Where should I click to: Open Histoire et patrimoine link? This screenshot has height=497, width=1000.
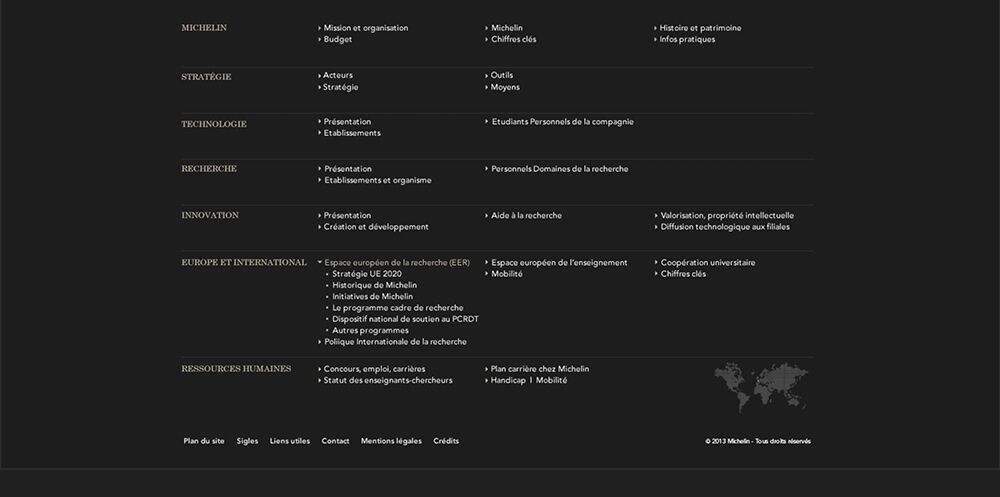[698, 28]
